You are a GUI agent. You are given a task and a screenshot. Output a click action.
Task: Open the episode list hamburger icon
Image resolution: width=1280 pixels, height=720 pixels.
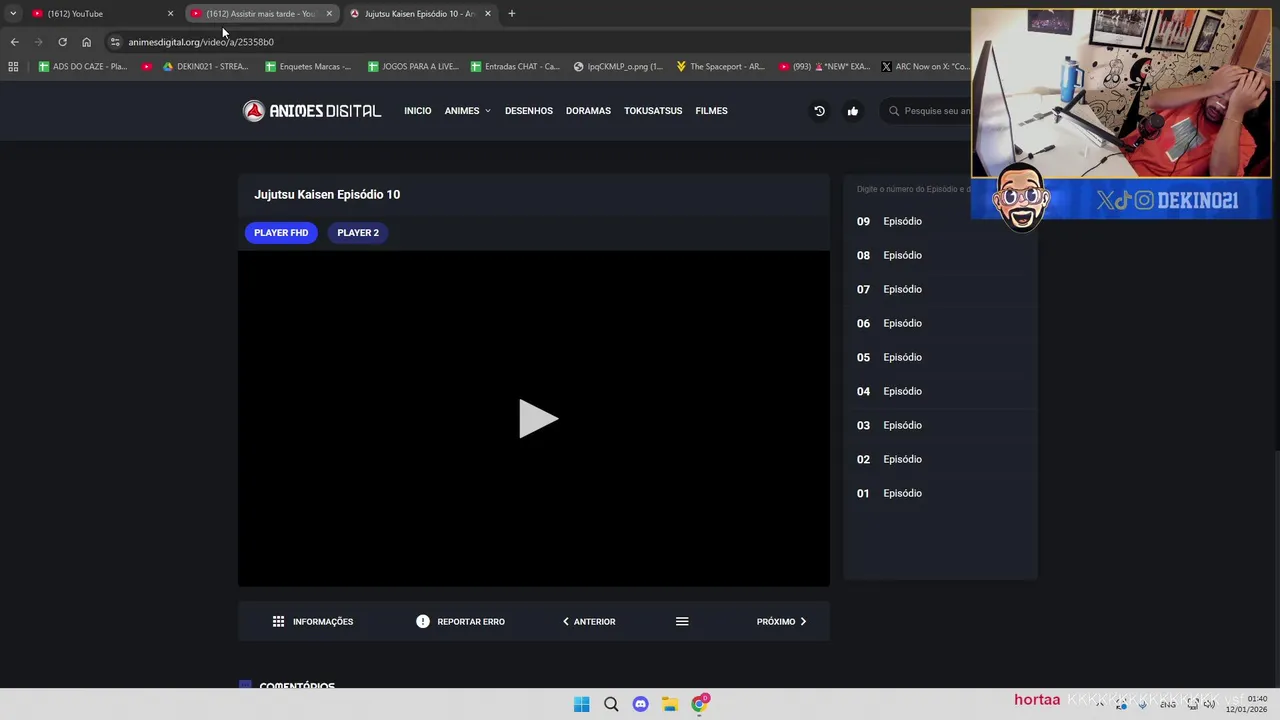point(682,622)
